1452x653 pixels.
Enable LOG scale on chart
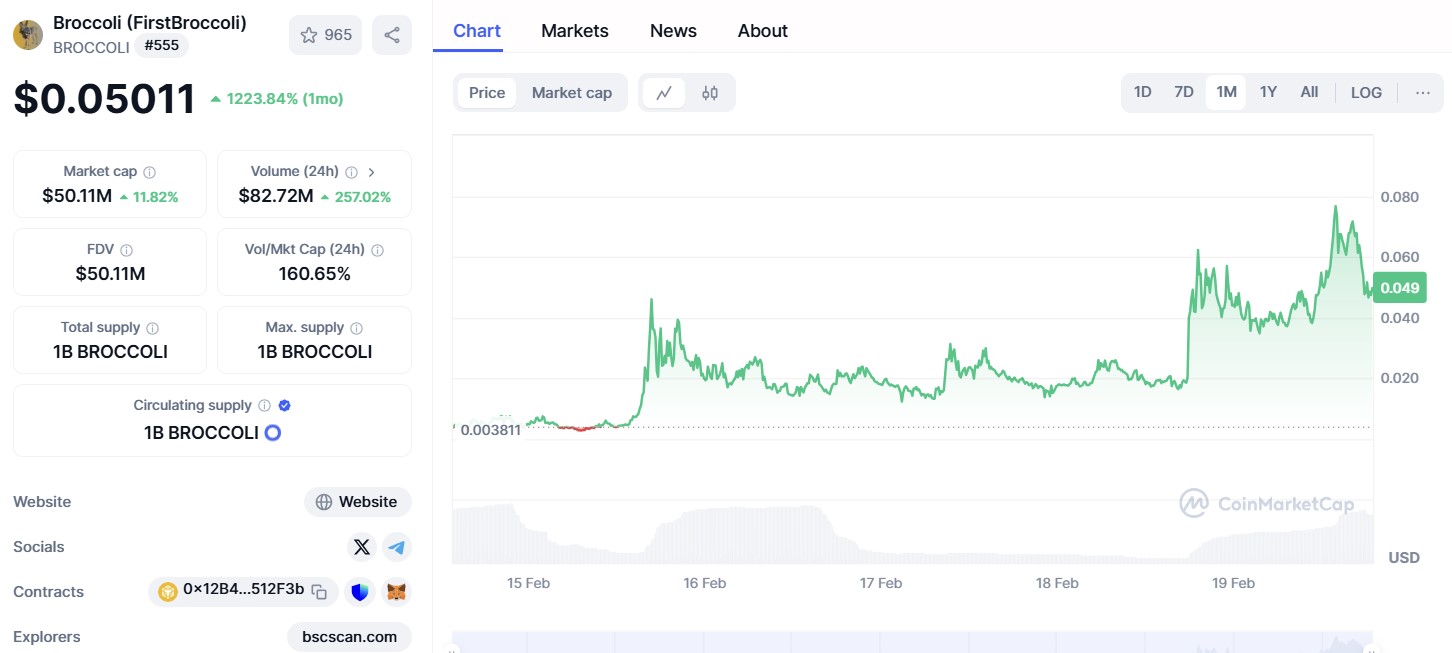tap(1366, 93)
